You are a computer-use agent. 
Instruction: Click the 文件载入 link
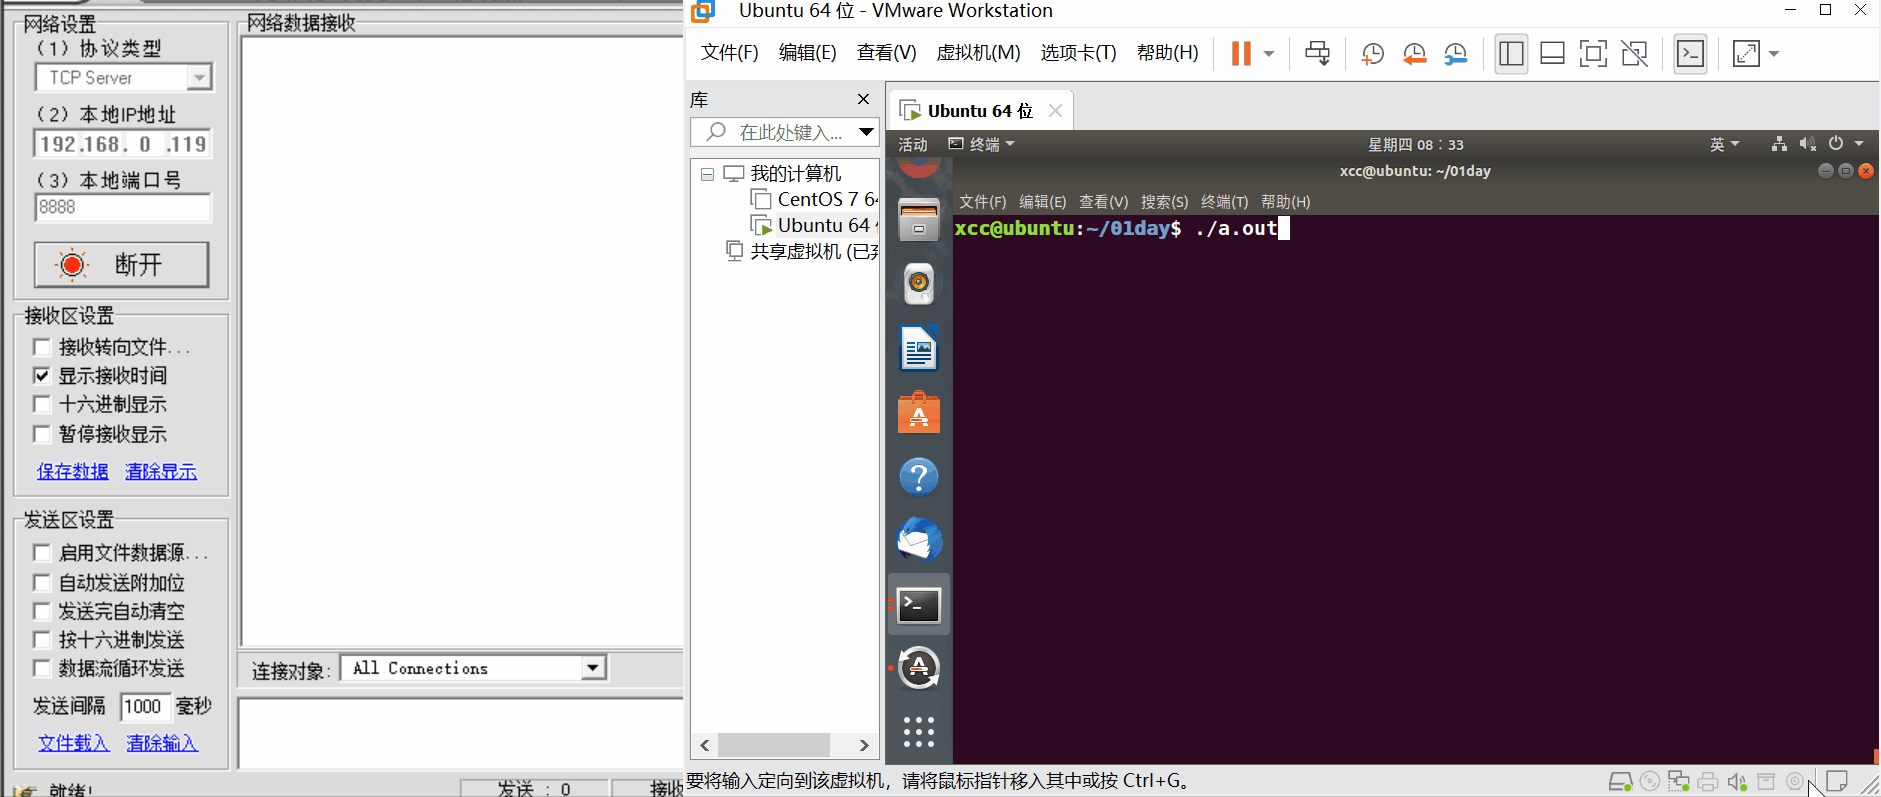click(x=73, y=743)
